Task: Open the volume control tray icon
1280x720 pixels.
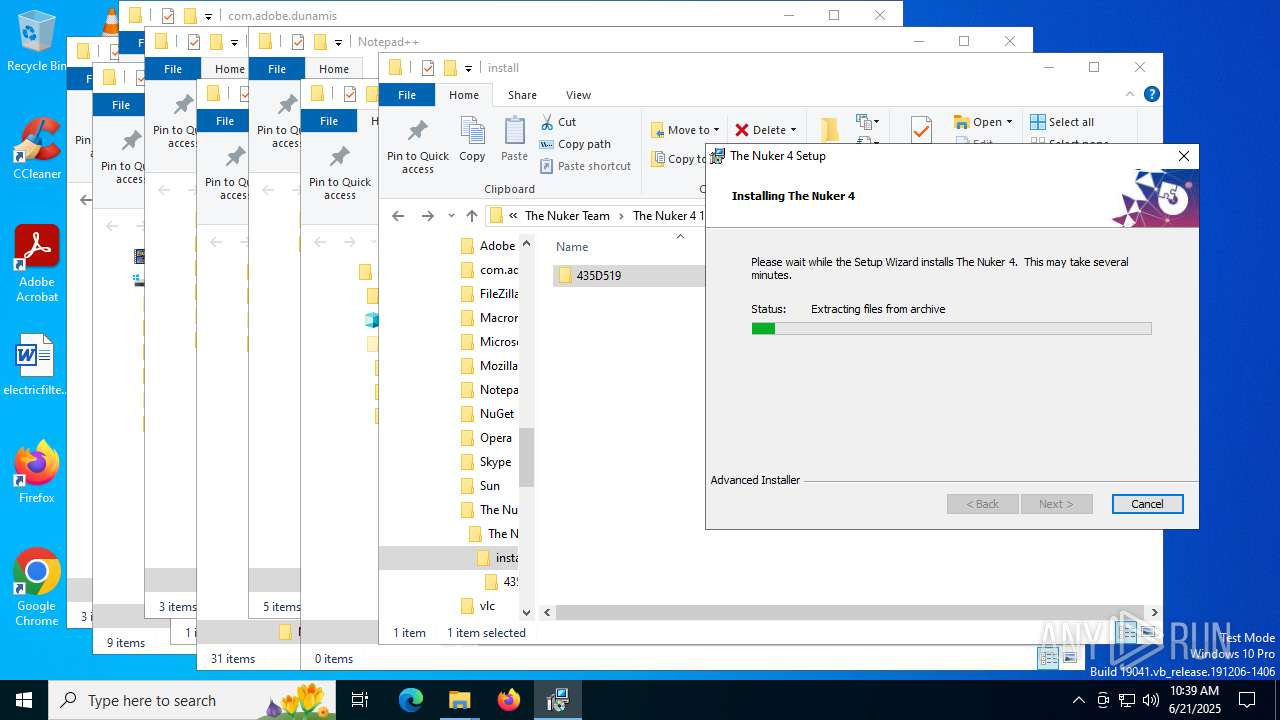Action: 1151,700
